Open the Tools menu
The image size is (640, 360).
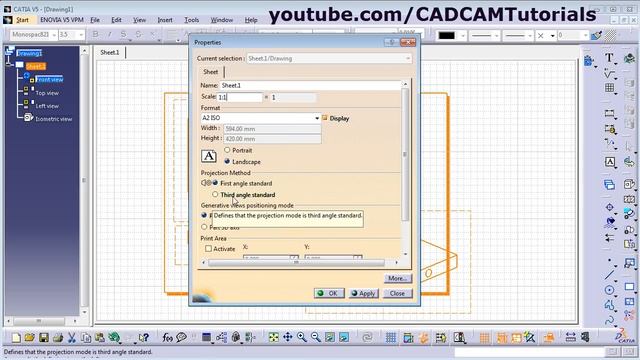click(191, 20)
